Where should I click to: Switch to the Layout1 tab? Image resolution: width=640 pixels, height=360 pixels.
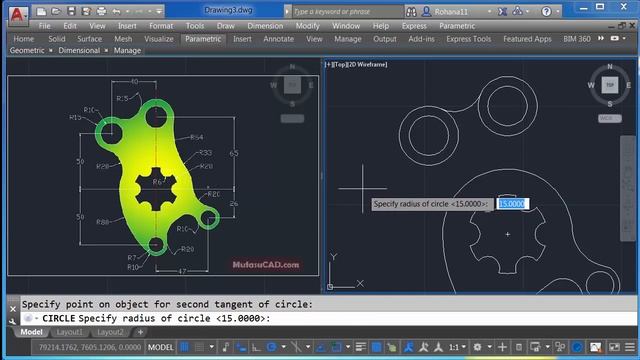[x=69, y=332]
